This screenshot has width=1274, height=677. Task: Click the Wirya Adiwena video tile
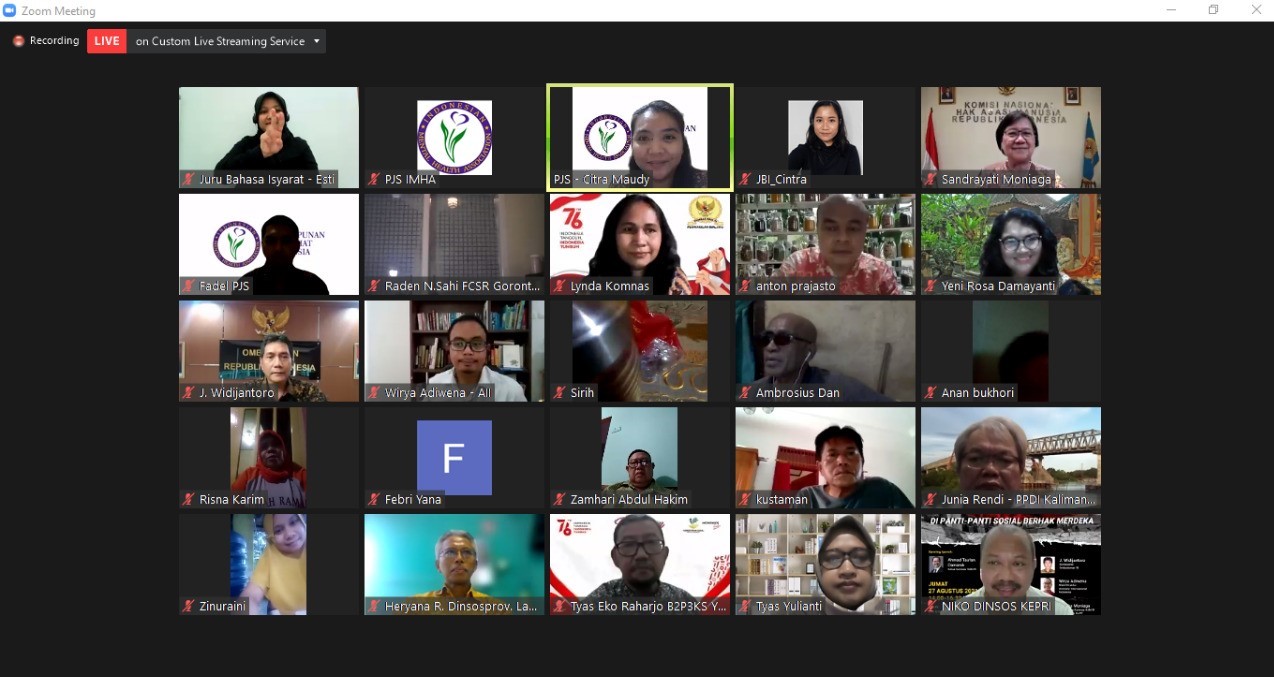[454, 351]
